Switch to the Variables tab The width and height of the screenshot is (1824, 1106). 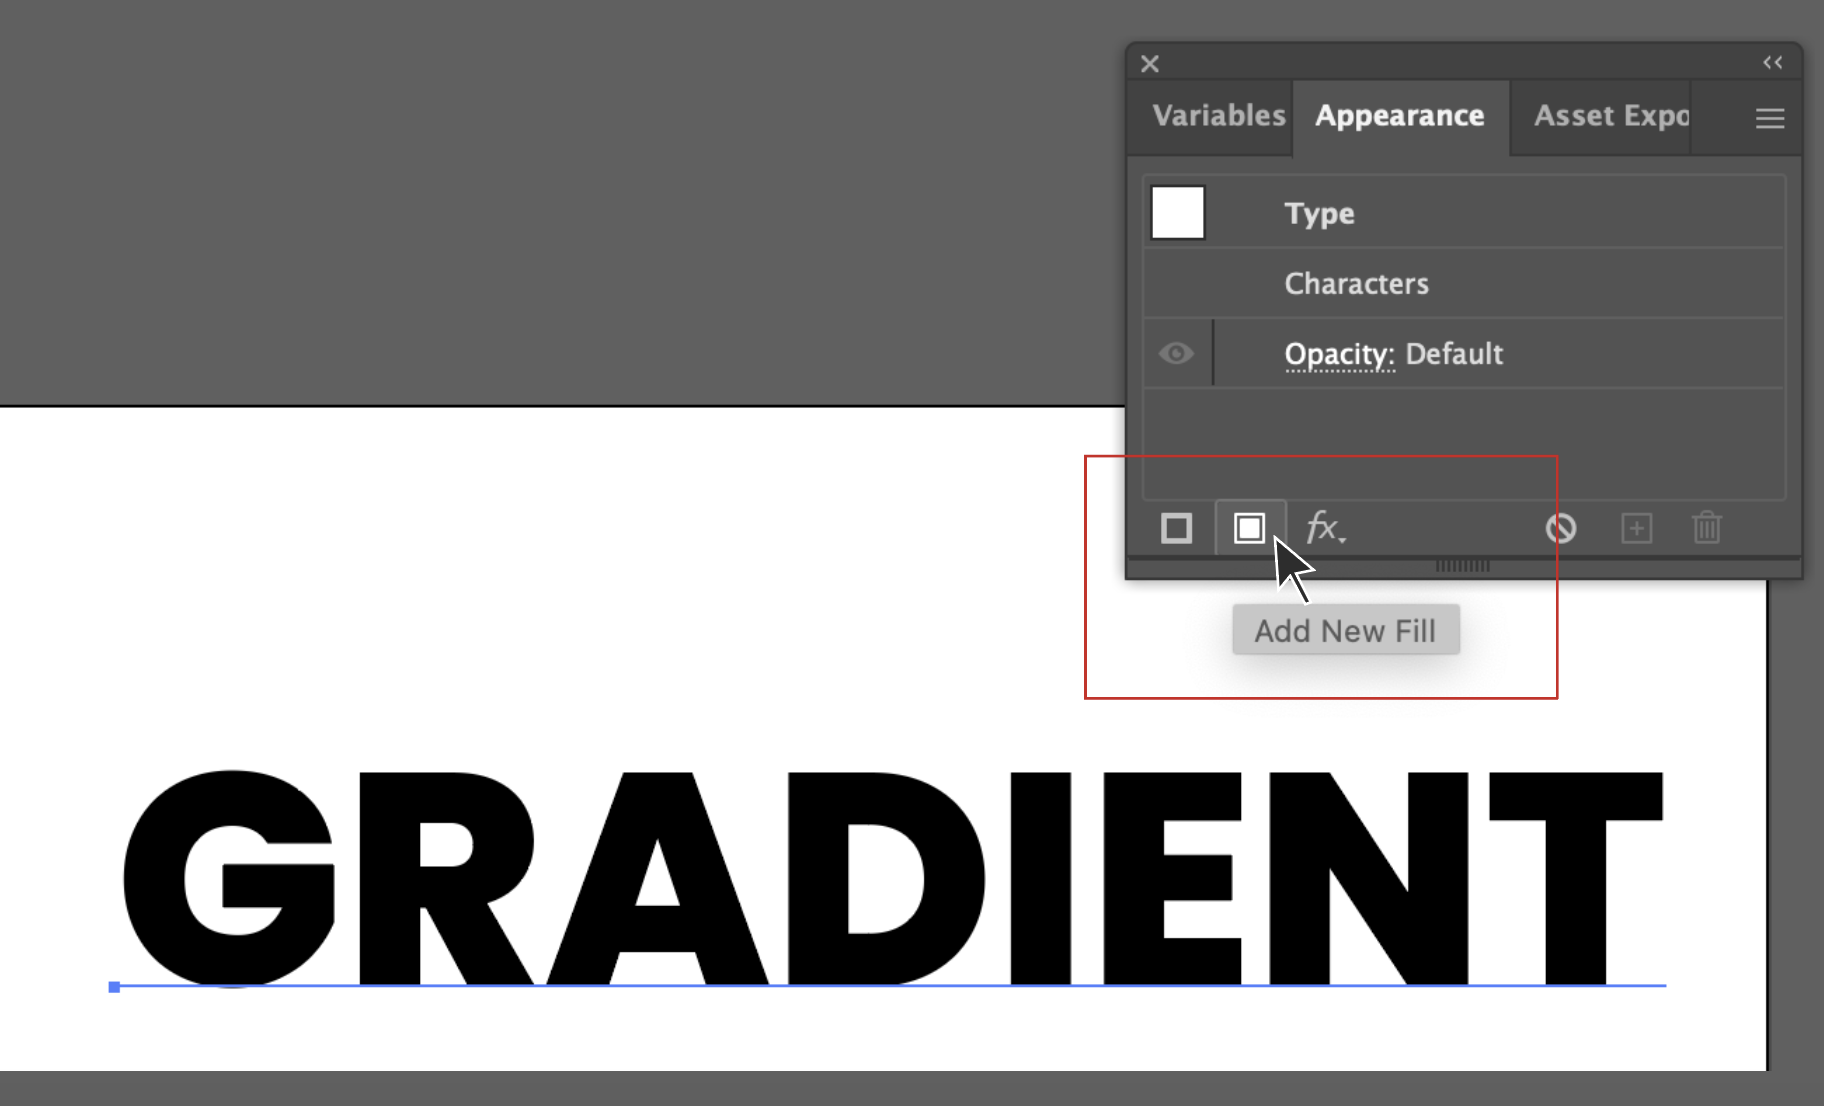coord(1219,116)
